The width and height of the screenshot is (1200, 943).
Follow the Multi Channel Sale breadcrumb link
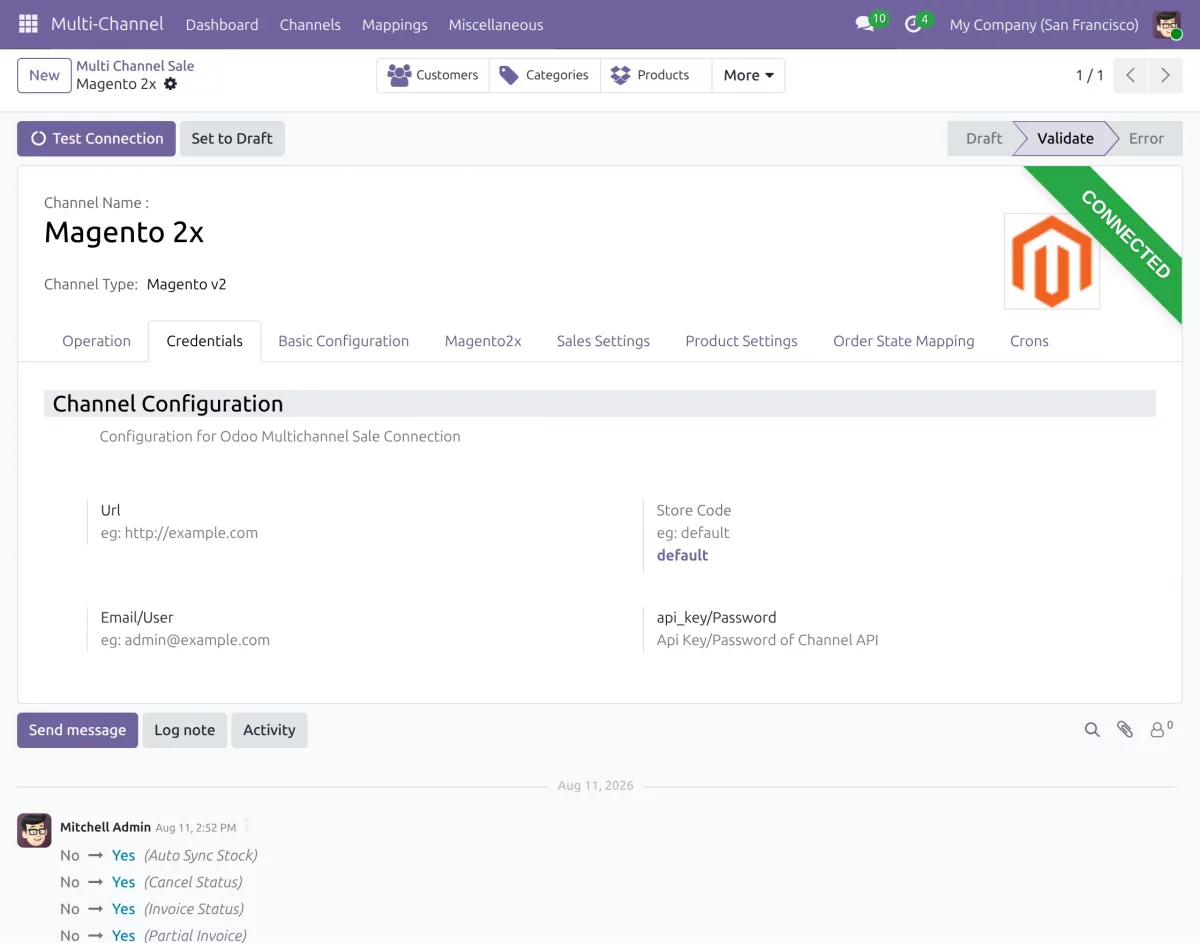coord(135,66)
